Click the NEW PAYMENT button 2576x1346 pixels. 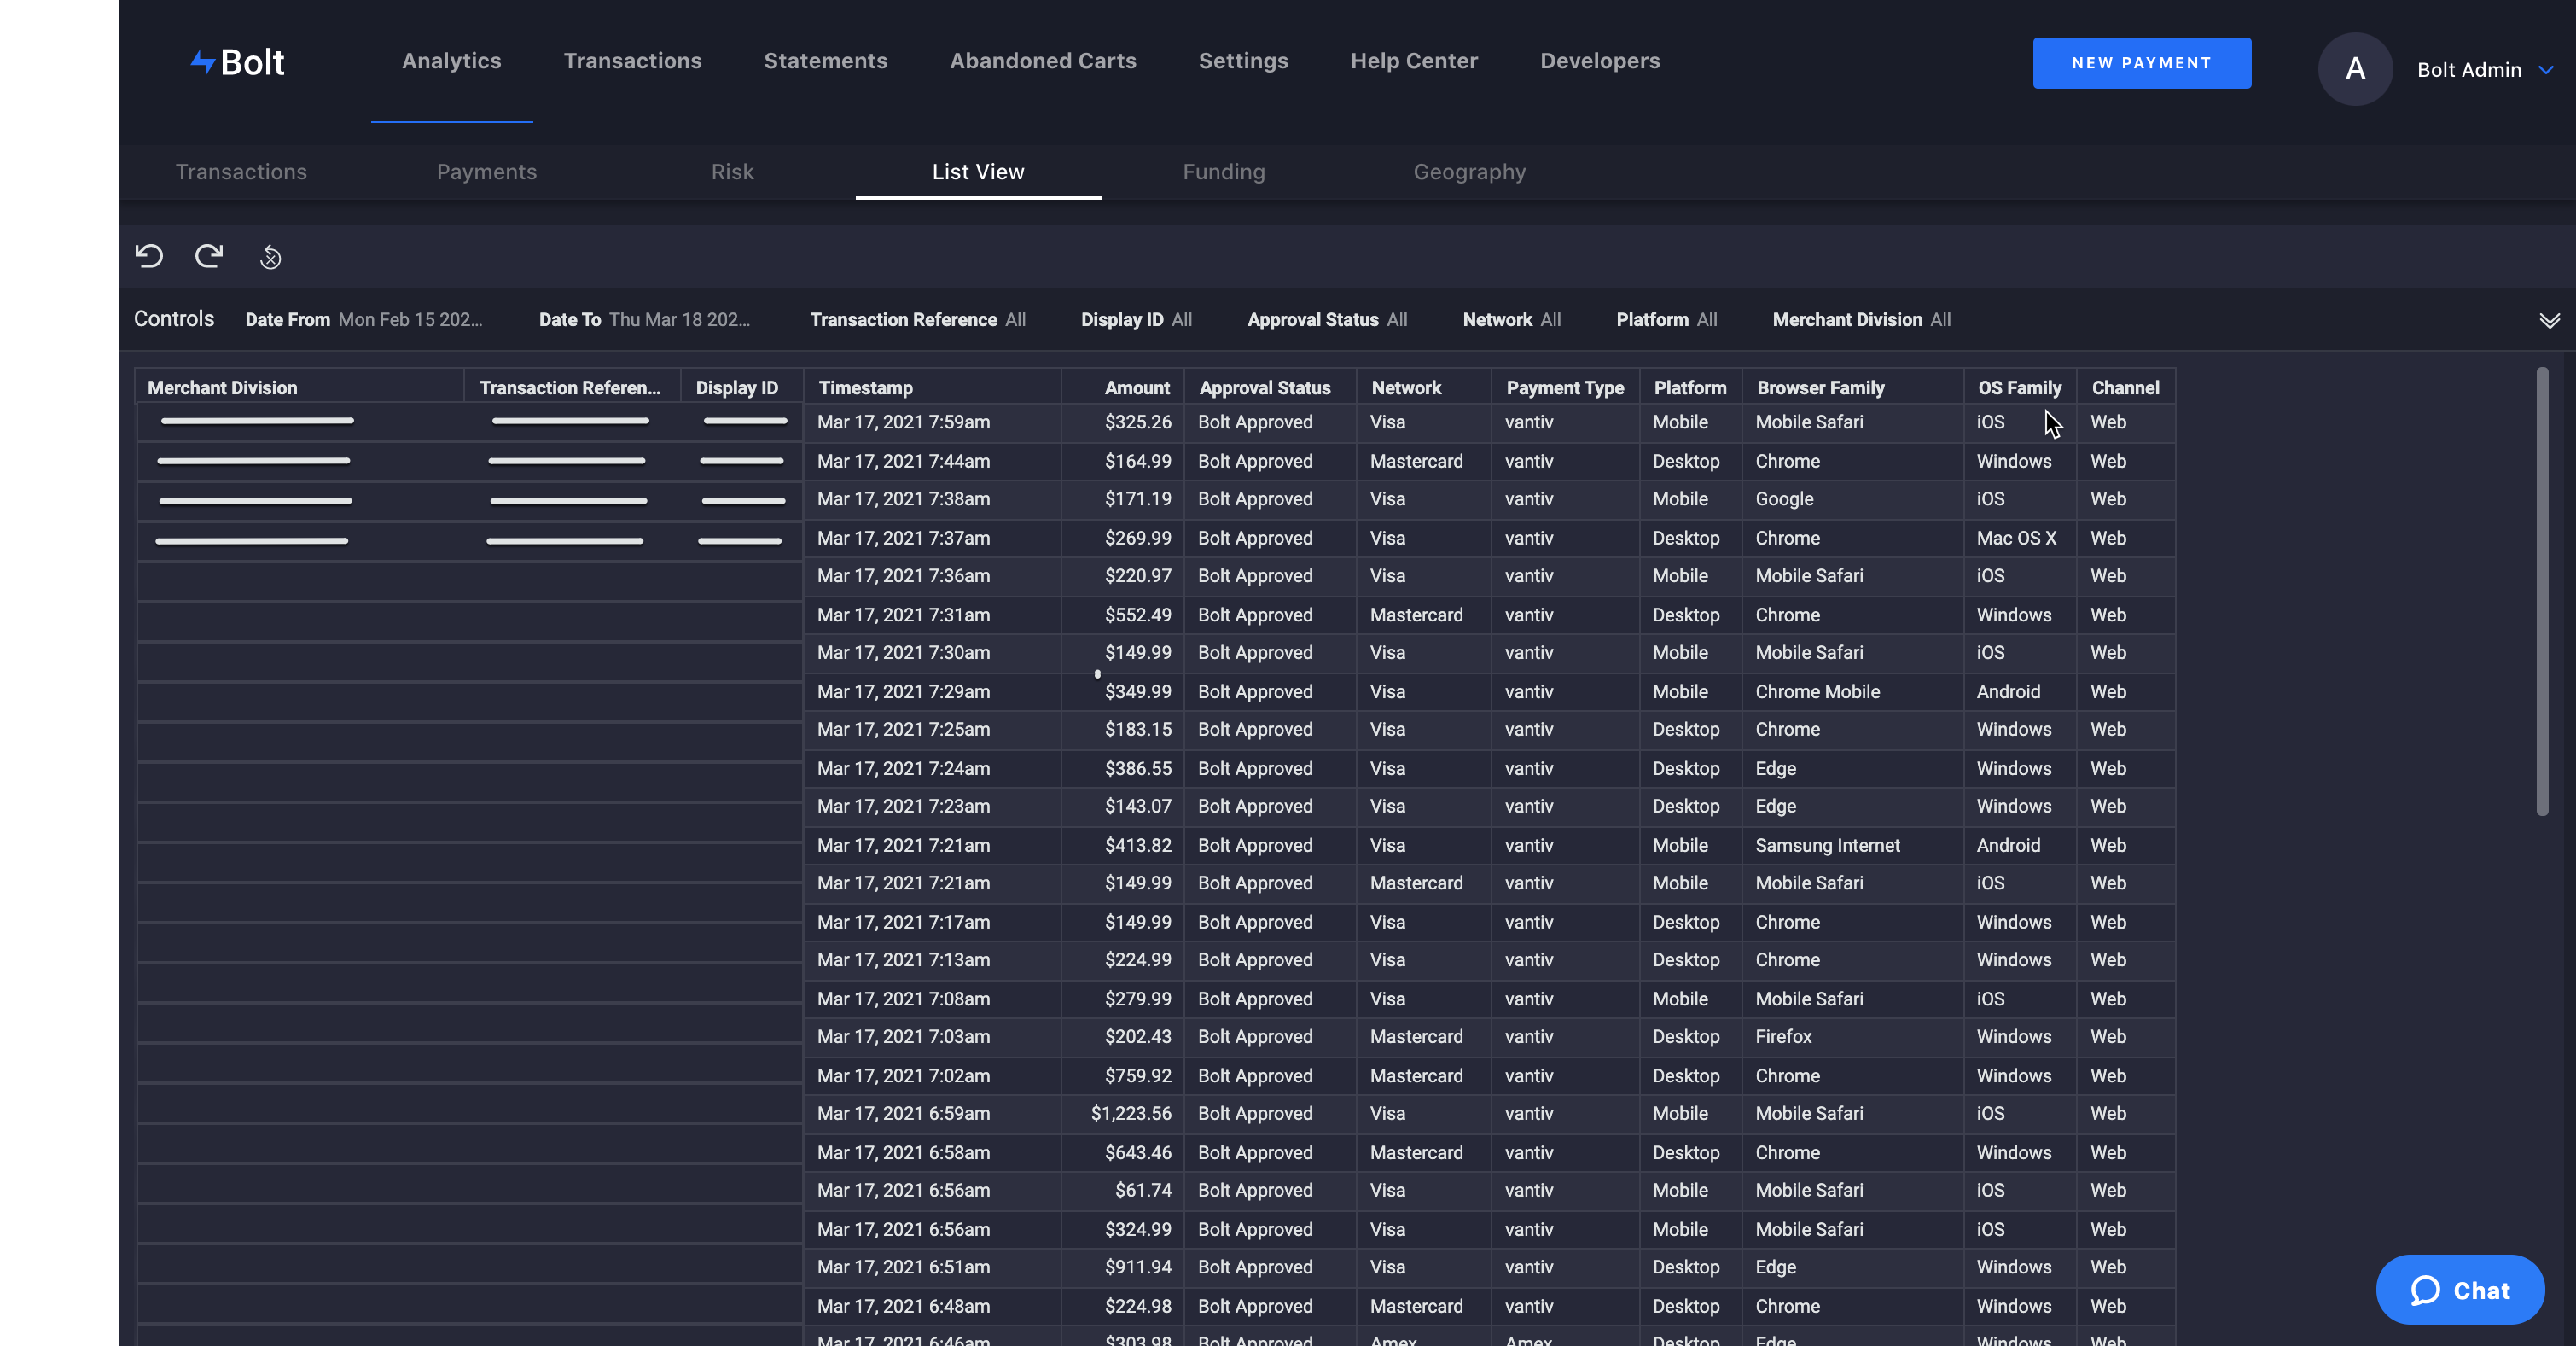point(2141,63)
